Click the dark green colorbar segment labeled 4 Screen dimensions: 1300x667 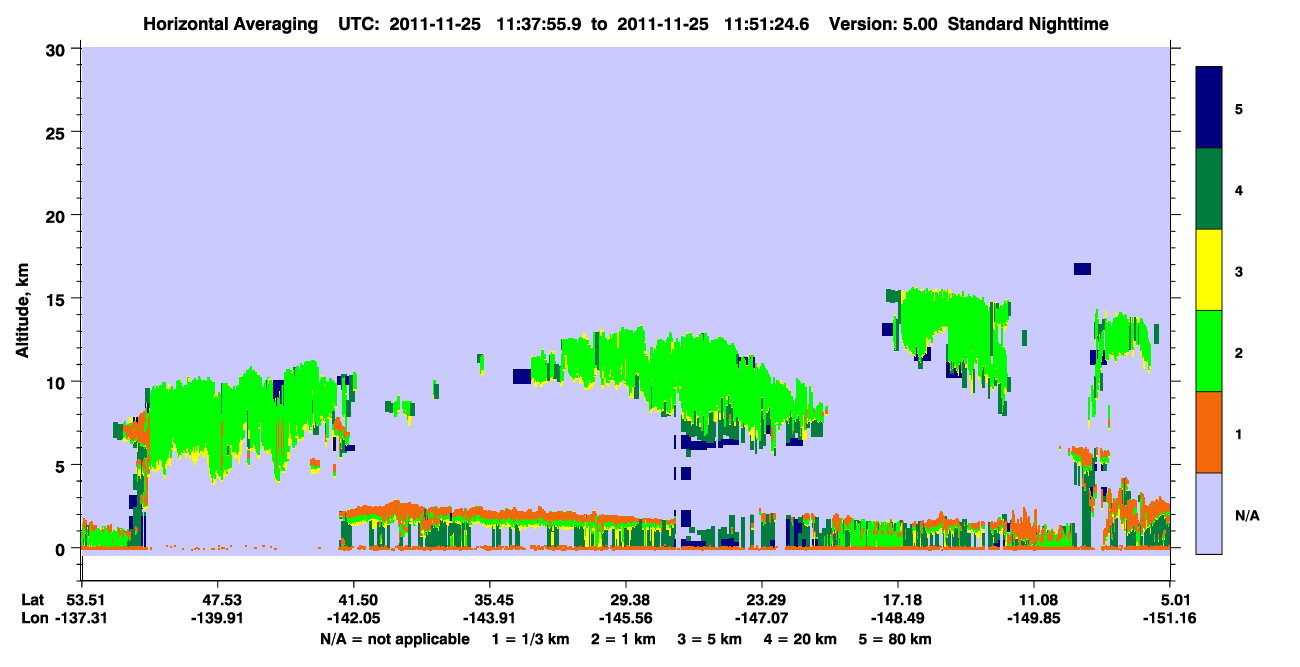[x=1209, y=189]
